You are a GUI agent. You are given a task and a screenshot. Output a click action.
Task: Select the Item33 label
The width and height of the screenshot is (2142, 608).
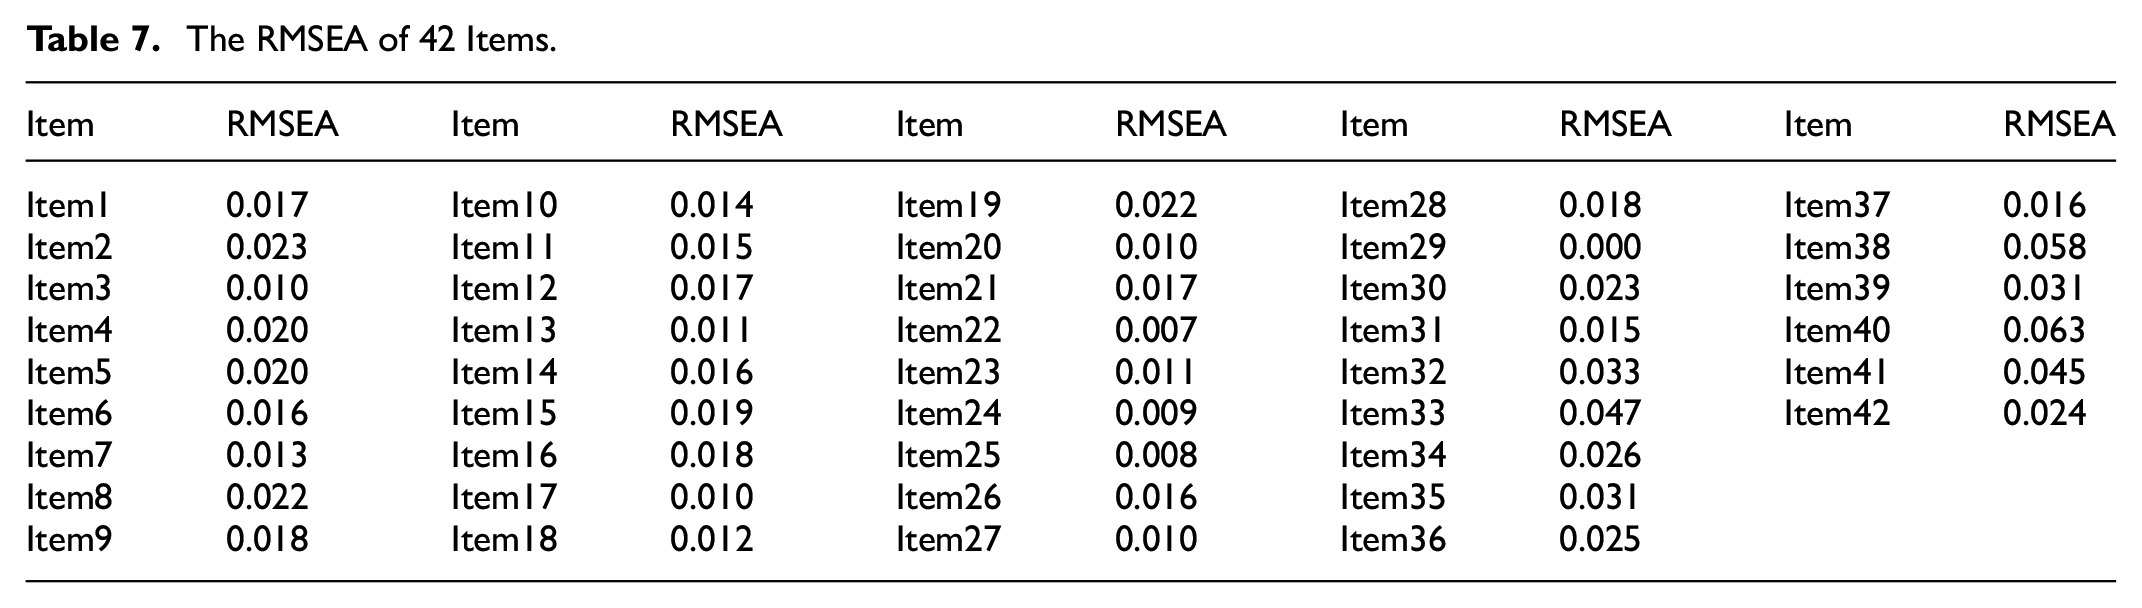point(1393,413)
